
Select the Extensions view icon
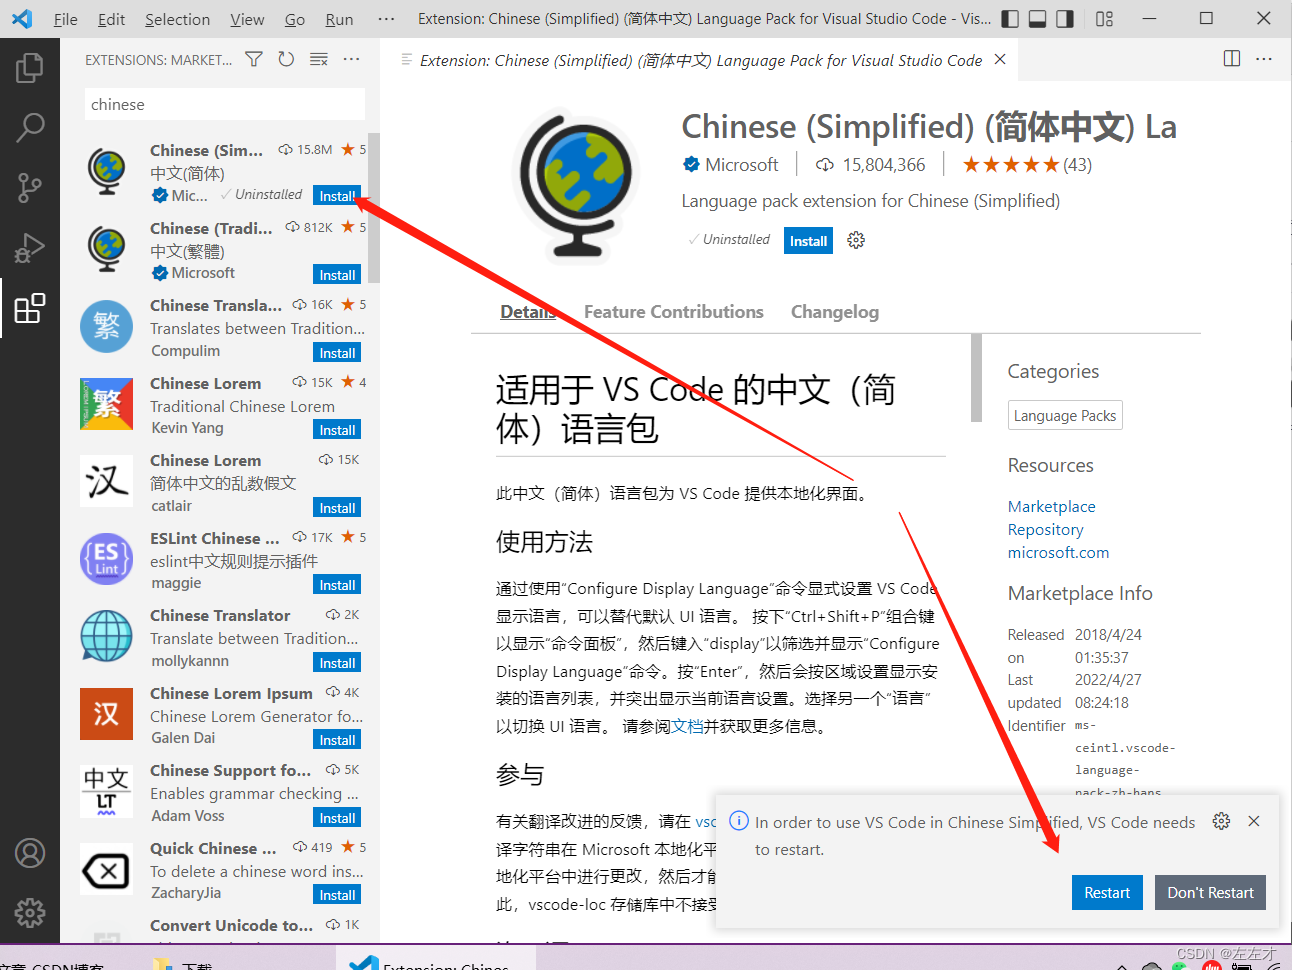point(30,308)
